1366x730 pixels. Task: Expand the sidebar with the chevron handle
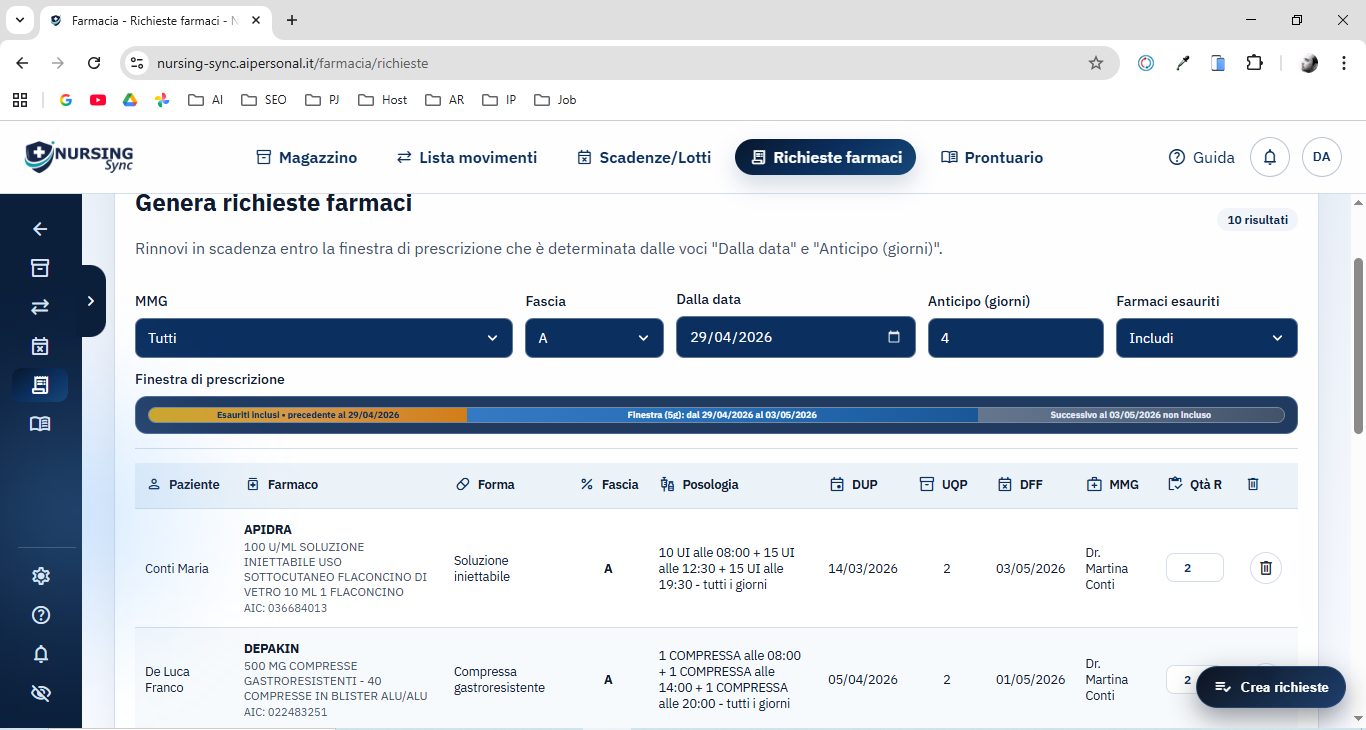(91, 301)
